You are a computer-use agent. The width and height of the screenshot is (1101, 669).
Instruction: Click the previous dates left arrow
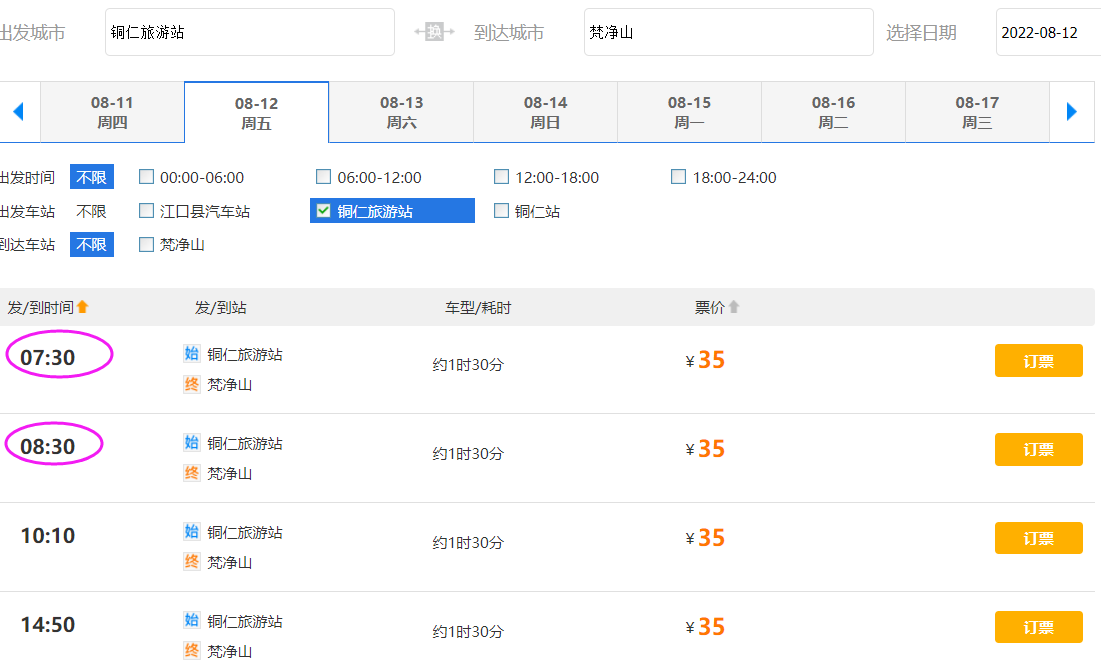tap(18, 111)
